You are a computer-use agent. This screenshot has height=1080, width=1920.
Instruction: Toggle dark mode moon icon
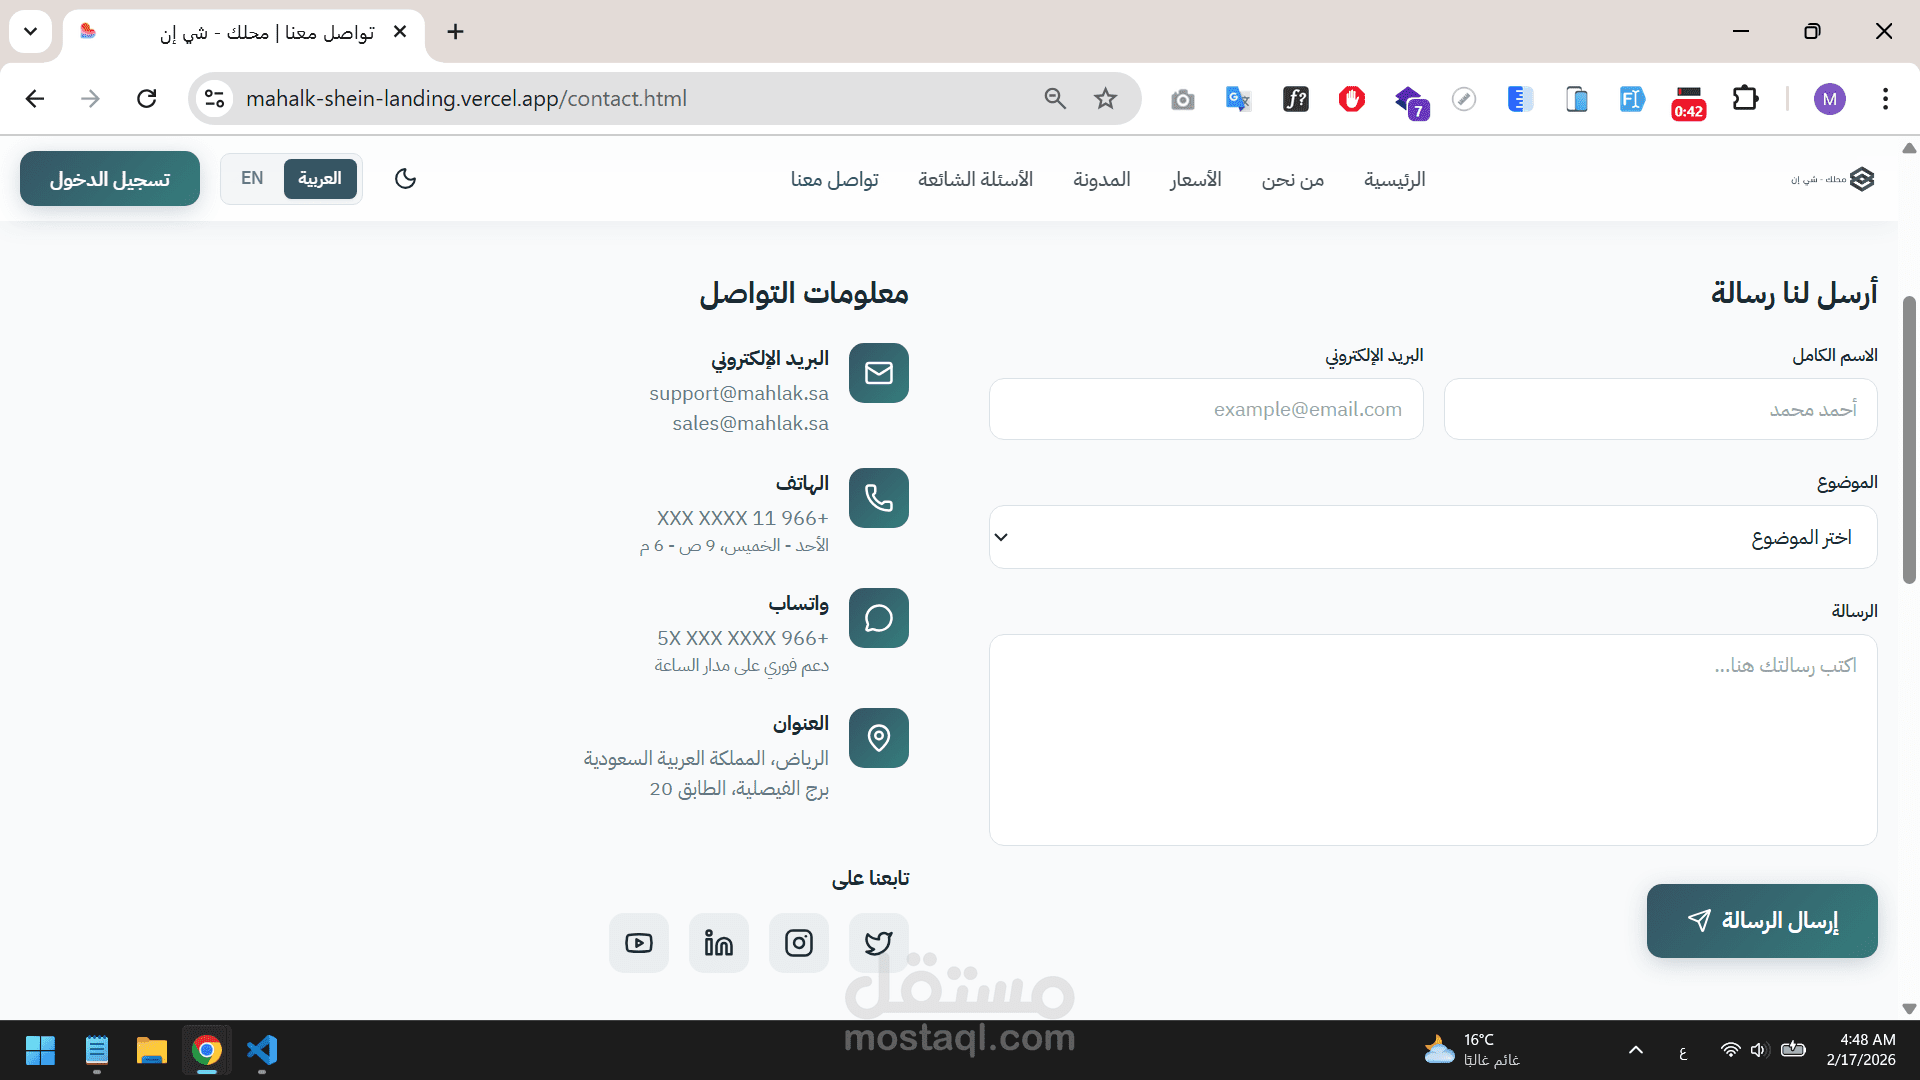[x=405, y=179]
